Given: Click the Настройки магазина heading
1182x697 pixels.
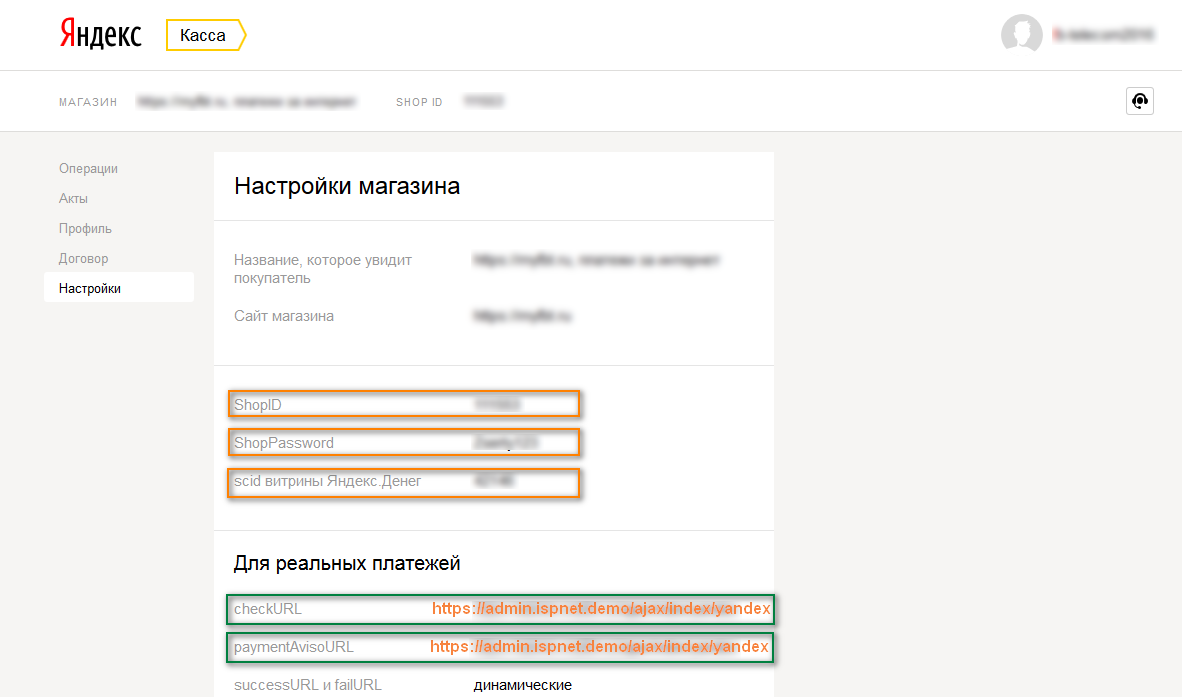Looking at the screenshot, I should coord(347,186).
